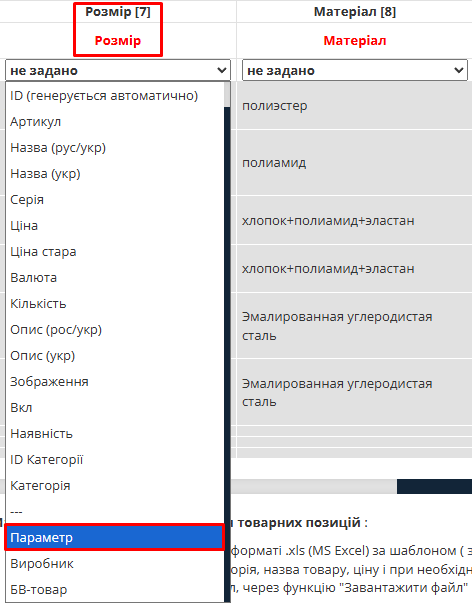Choose 'Зображення' option
The height and width of the screenshot is (610, 472).
click(115, 382)
